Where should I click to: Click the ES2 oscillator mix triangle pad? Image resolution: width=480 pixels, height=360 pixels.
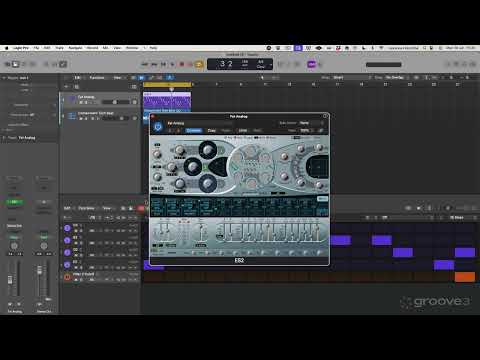tap(218, 166)
